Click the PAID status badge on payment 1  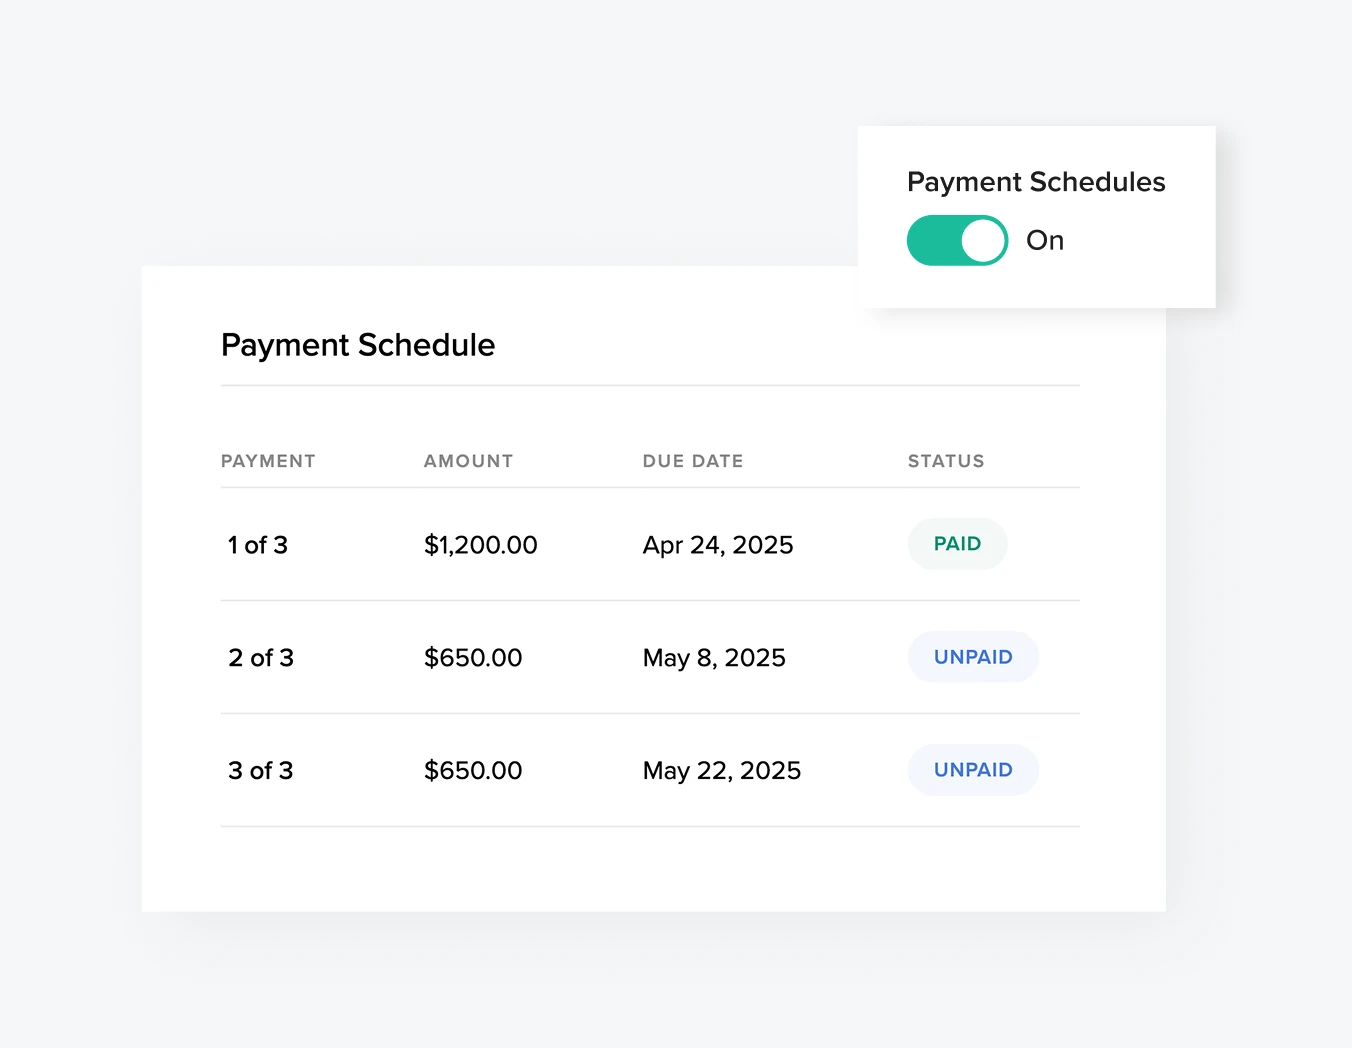[x=957, y=544]
